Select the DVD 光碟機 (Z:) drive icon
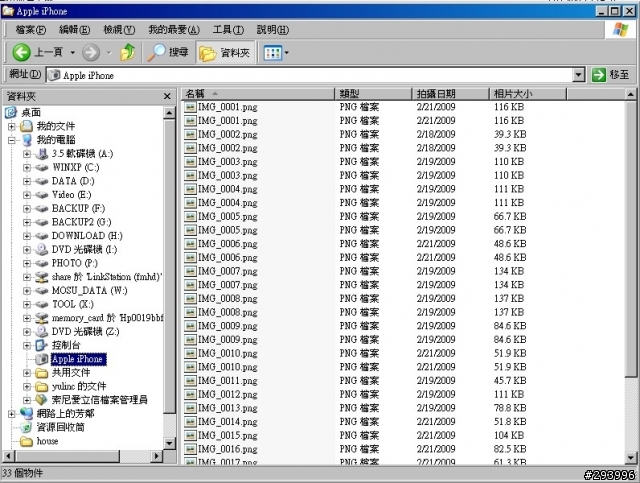The image size is (640, 483). (x=41, y=332)
